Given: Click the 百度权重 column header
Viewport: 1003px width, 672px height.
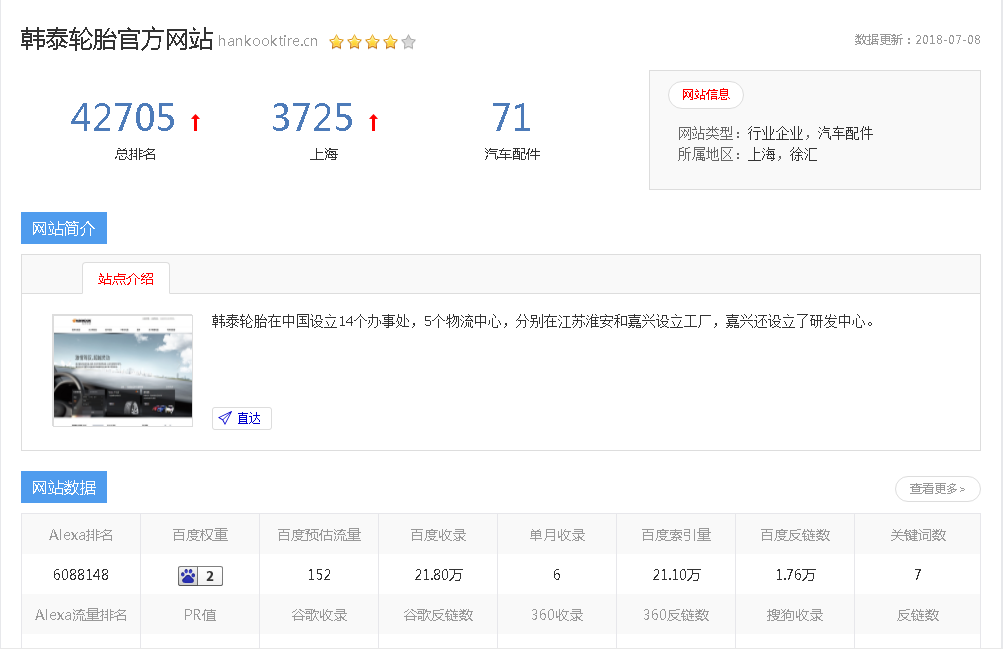Looking at the screenshot, I should 200,535.
